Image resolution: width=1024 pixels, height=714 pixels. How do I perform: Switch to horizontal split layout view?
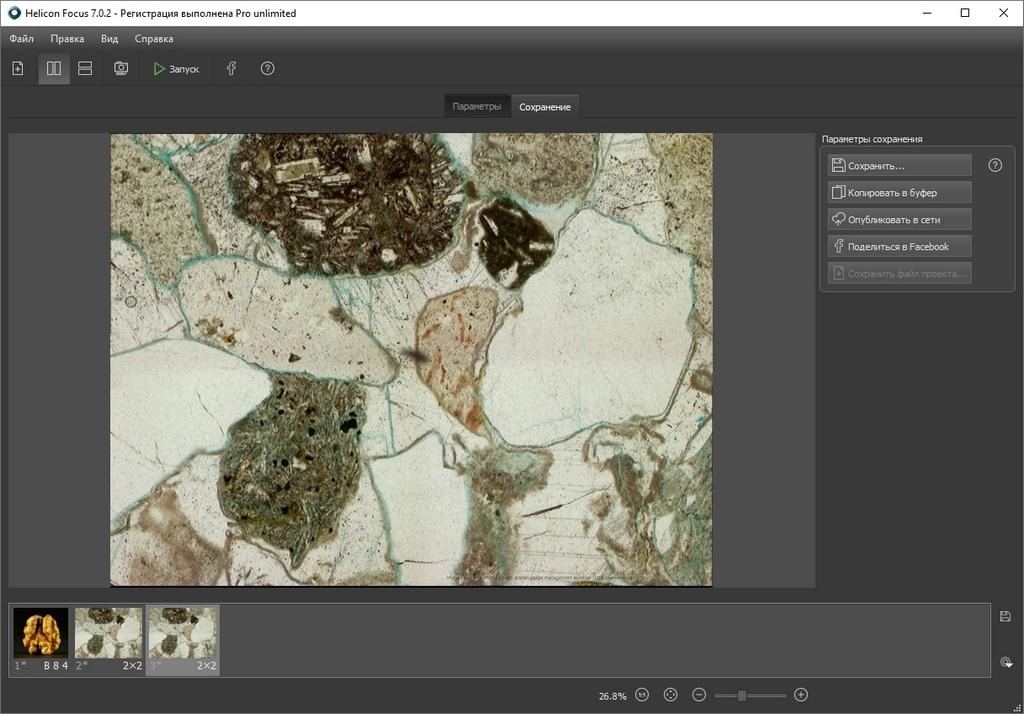(85, 69)
